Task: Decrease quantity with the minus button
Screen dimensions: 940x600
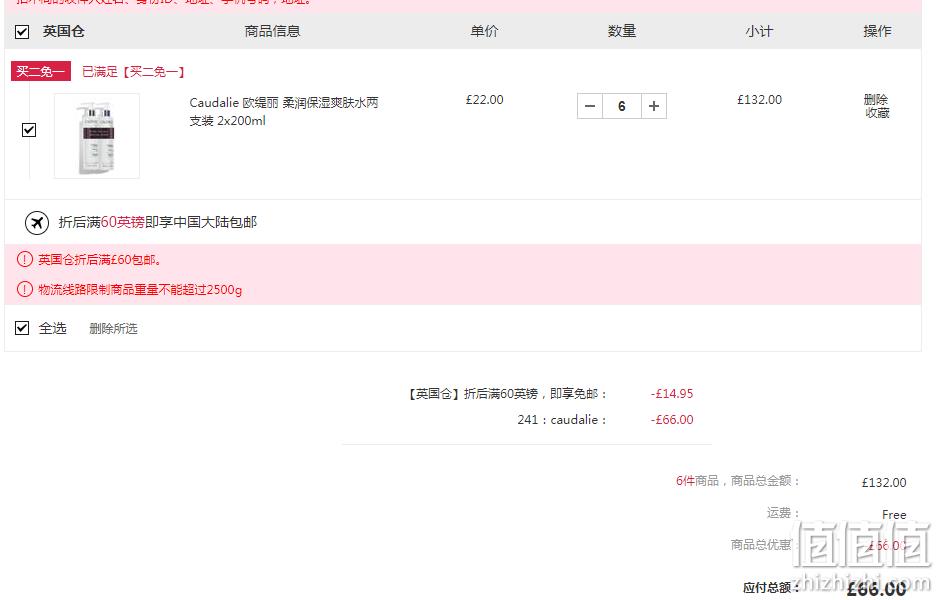Action: (x=590, y=106)
